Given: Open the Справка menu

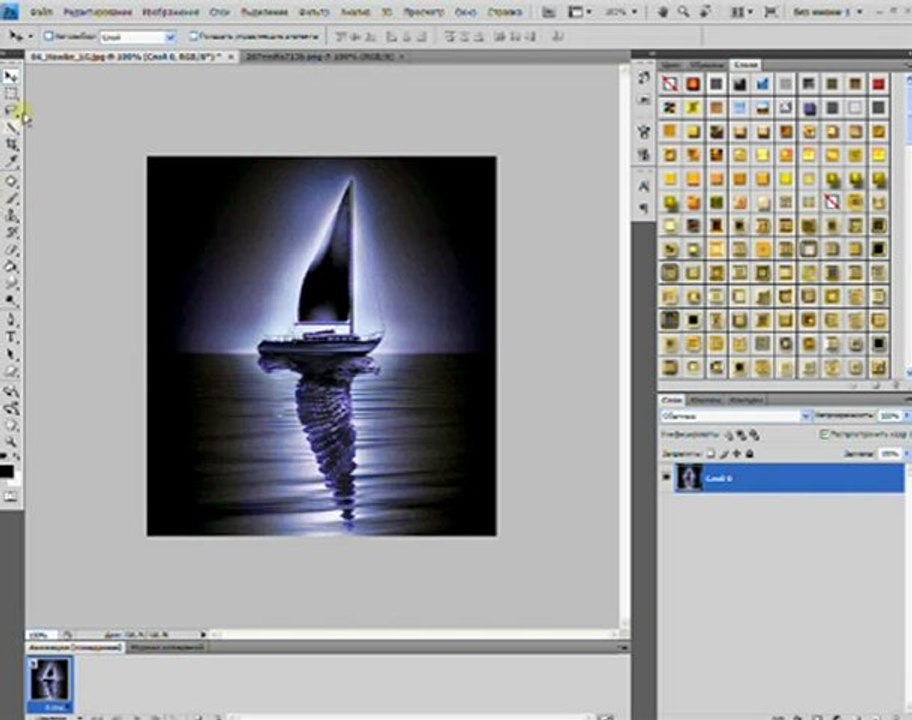Looking at the screenshot, I should click(x=504, y=12).
